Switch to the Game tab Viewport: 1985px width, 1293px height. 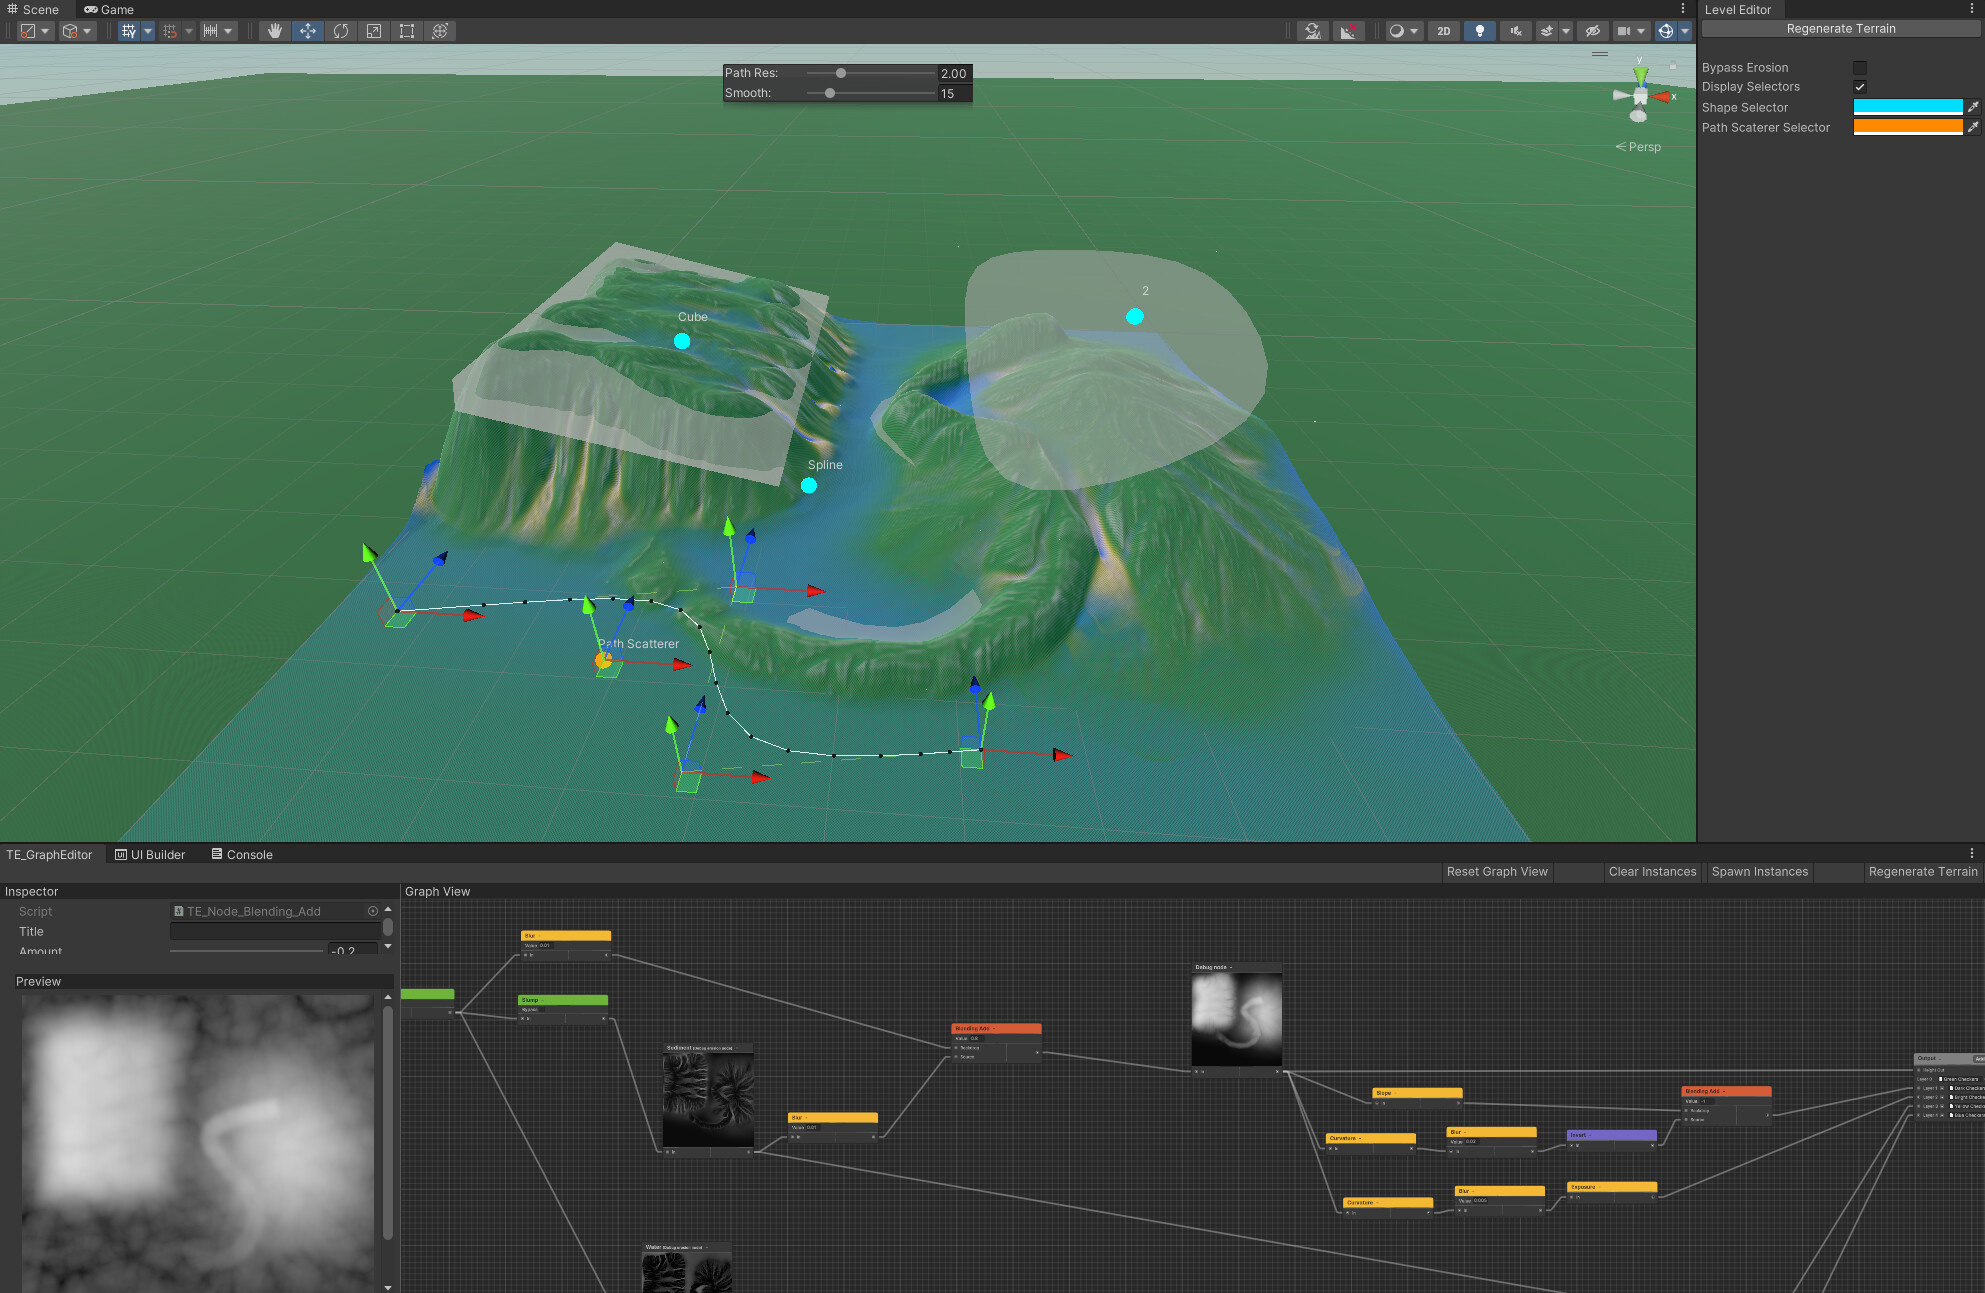click(108, 9)
